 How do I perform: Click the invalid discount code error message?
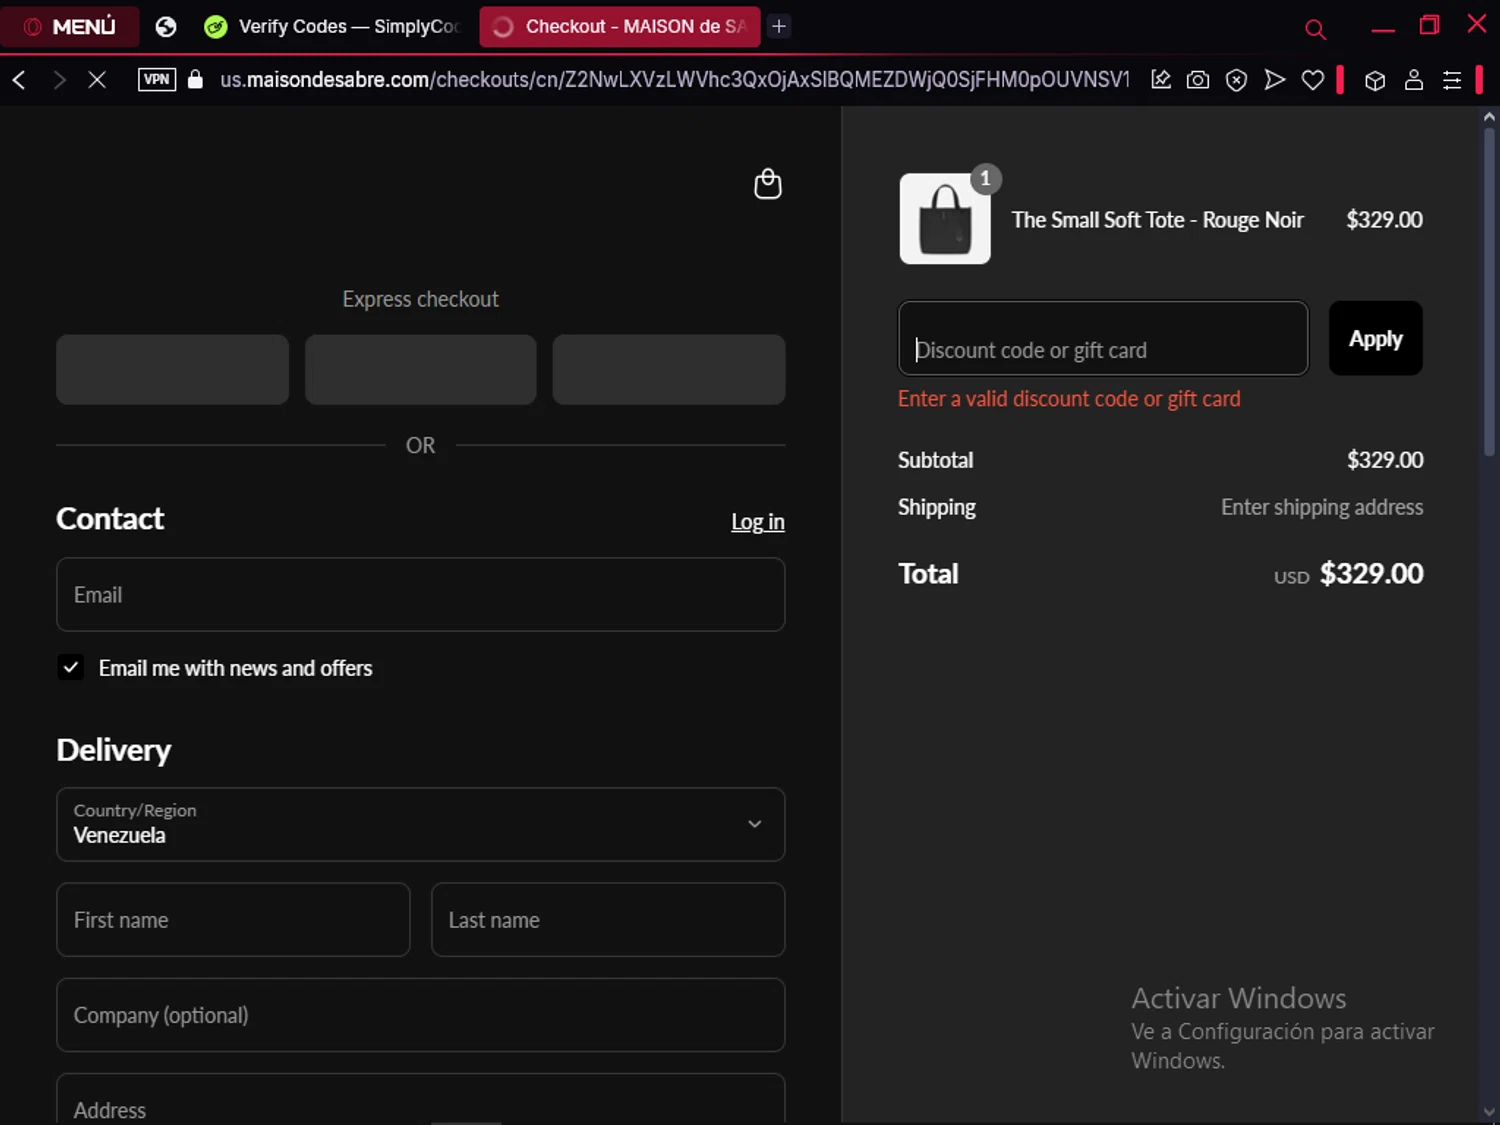pyautogui.click(x=1069, y=399)
